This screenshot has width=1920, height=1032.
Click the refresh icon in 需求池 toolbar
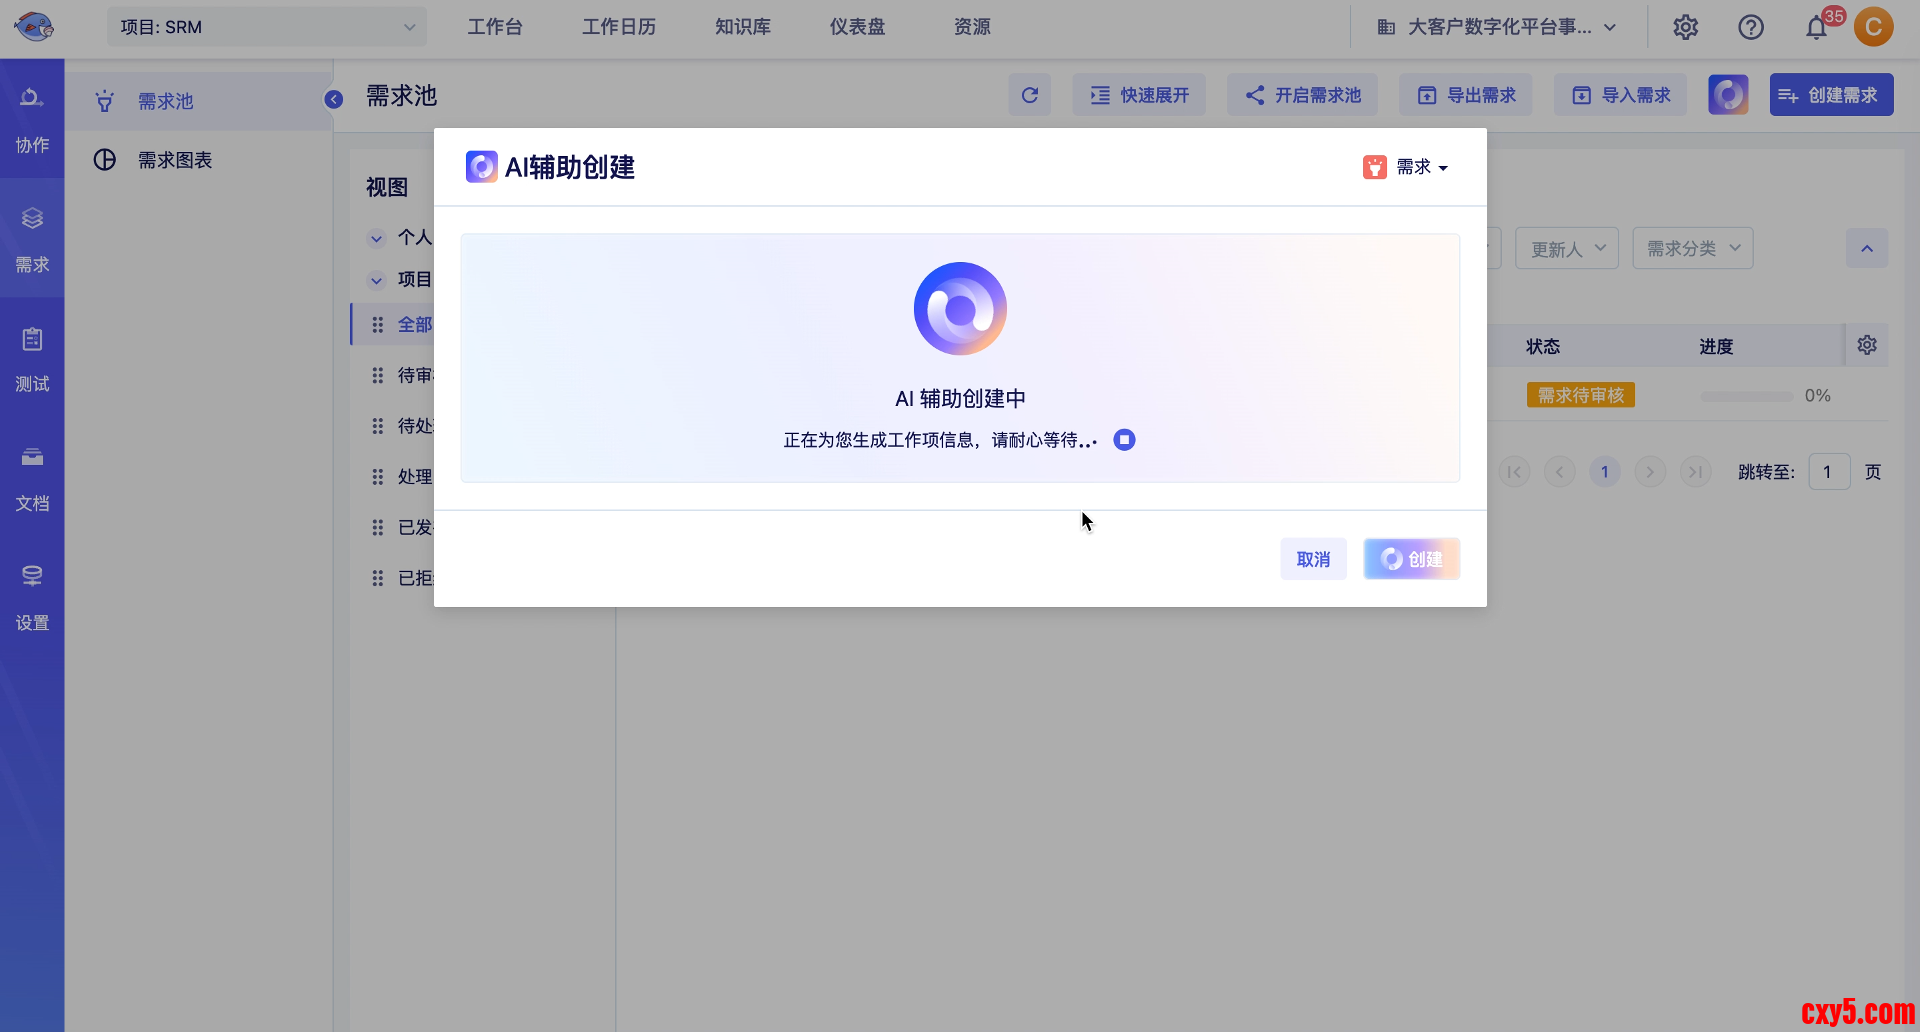(1030, 95)
